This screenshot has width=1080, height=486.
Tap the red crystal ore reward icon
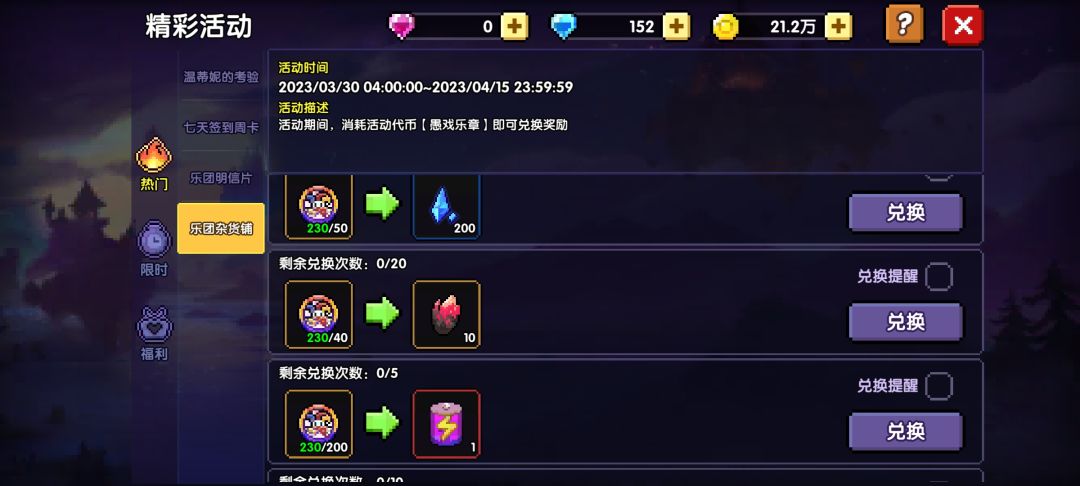(446, 315)
